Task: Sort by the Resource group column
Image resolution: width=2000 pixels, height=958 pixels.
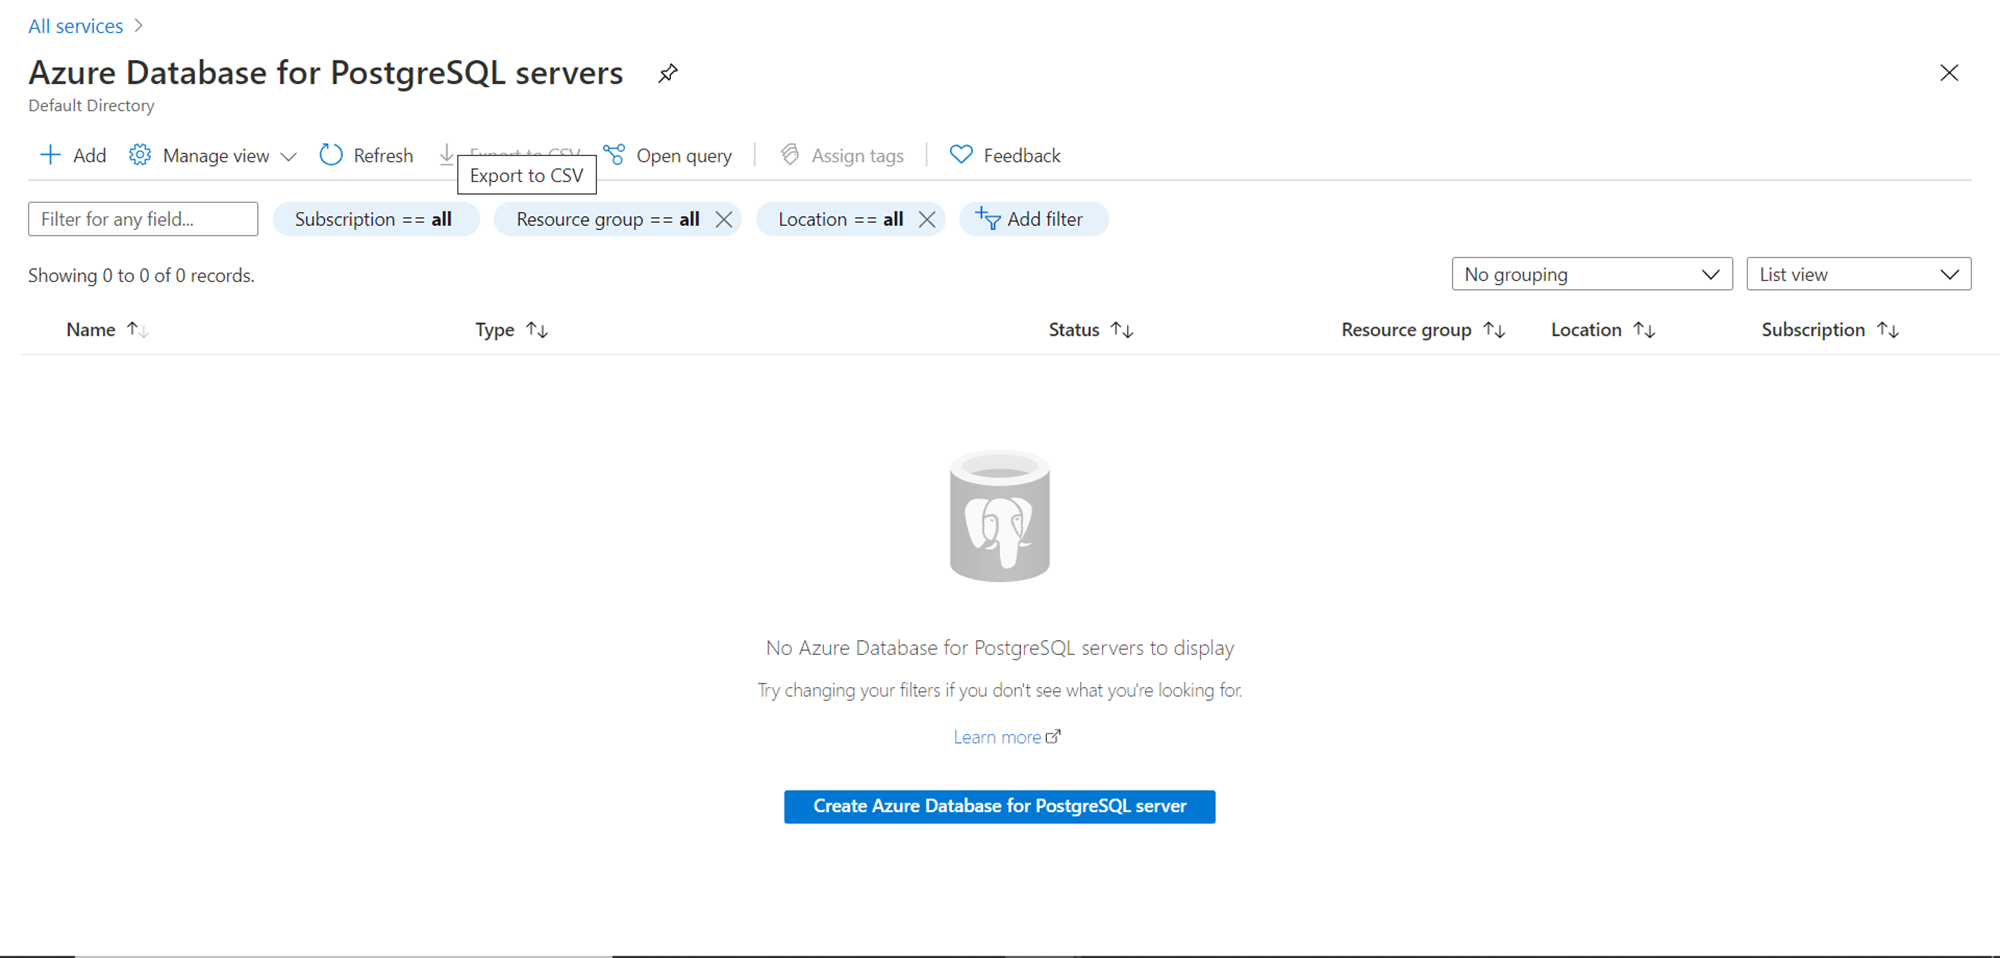Action: [1424, 330]
